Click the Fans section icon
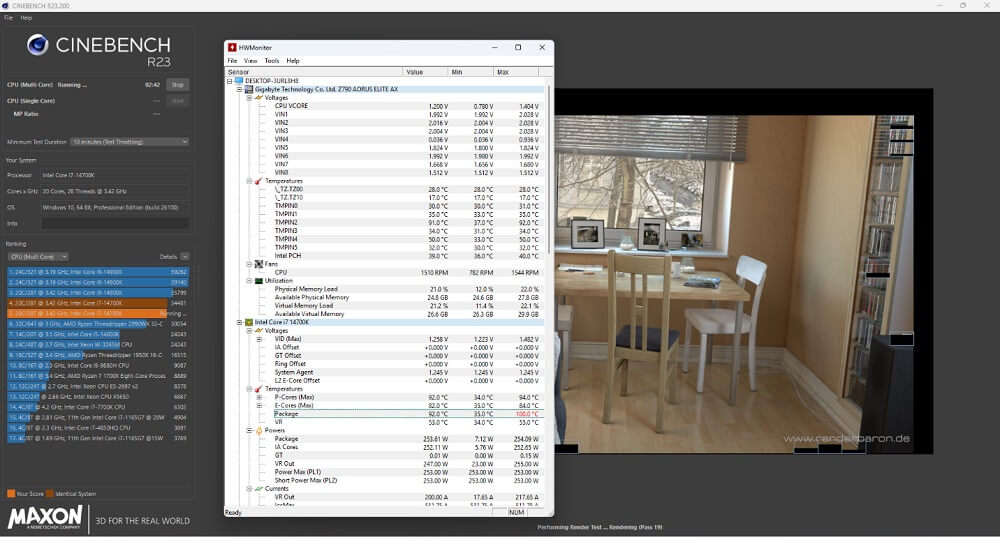 pyautogui.click(x=259, y=264)
